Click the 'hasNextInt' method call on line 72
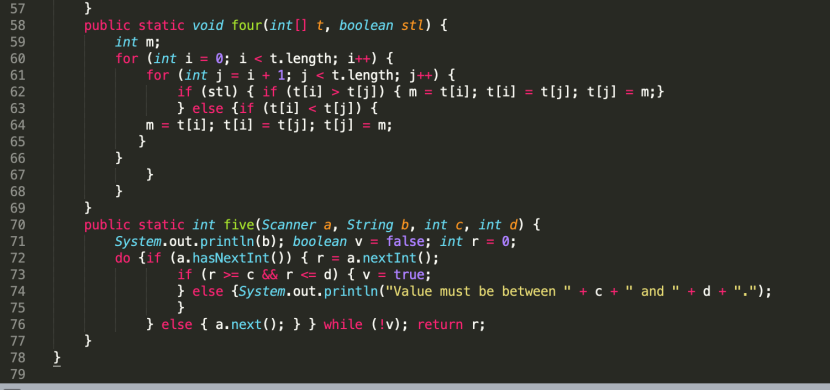This screenshot has height=390, width=830. [x=231, y=258]
